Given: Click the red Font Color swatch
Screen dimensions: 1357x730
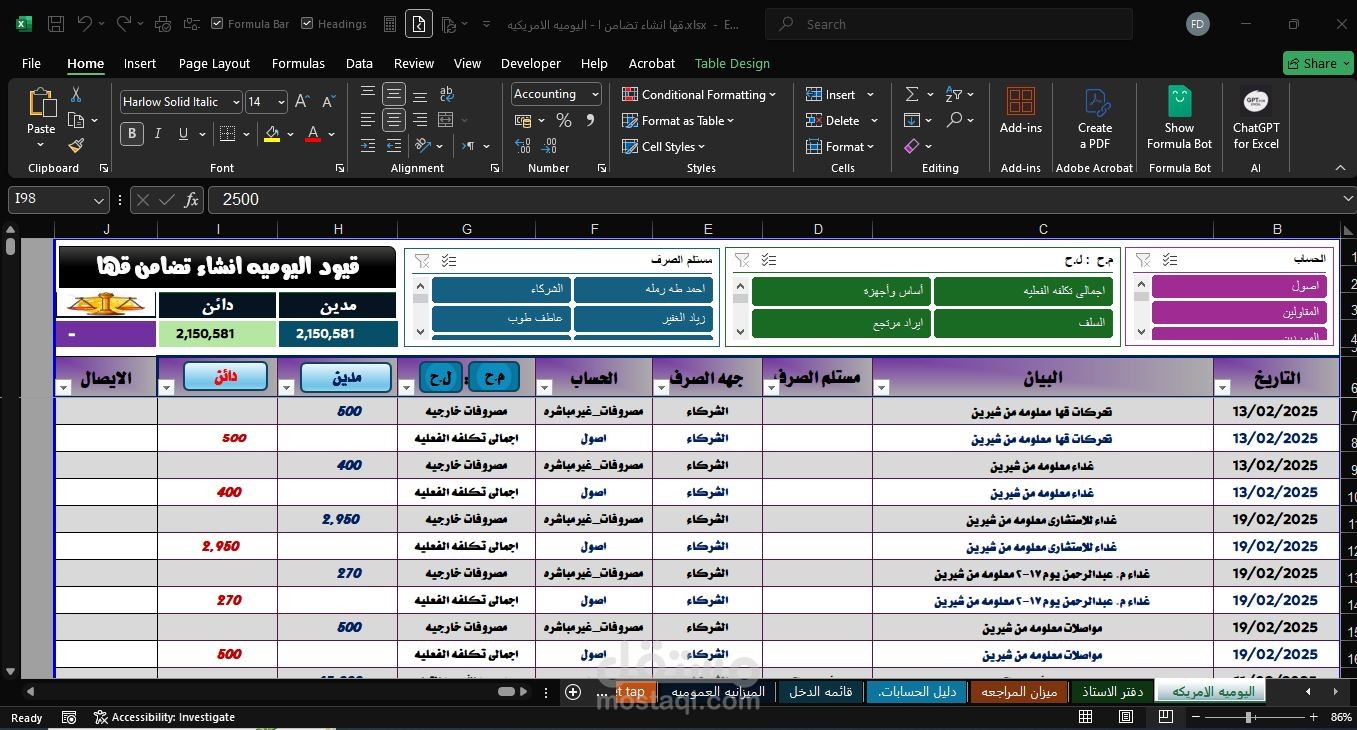Looking at the screenshot, I should pyautogui.click(x=313, y=134).
